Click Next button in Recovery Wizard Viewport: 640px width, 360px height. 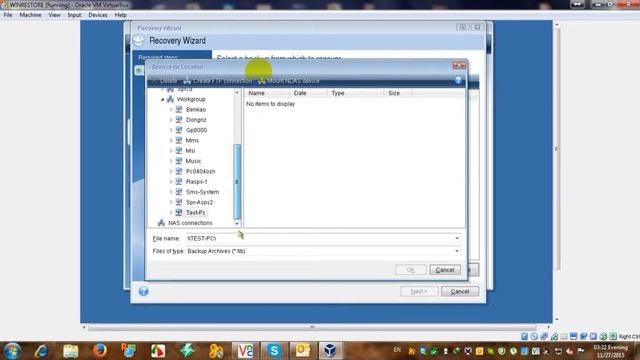point(419,291)
